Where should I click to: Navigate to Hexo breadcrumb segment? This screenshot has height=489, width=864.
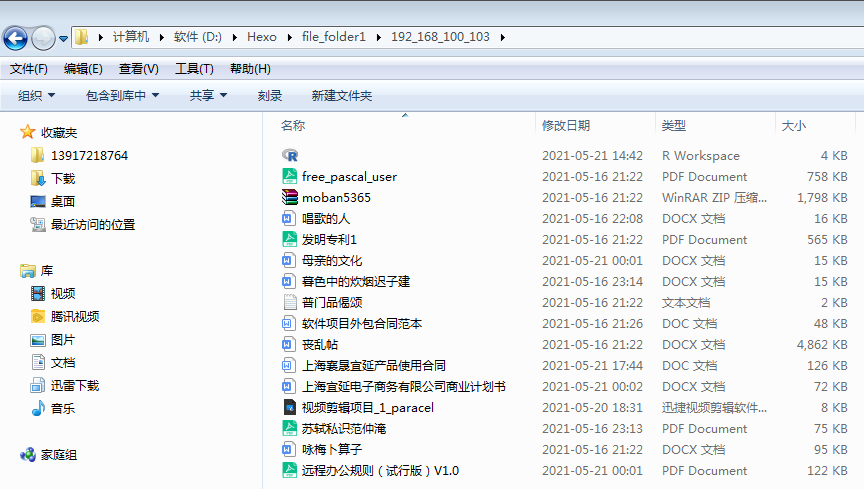262,37
